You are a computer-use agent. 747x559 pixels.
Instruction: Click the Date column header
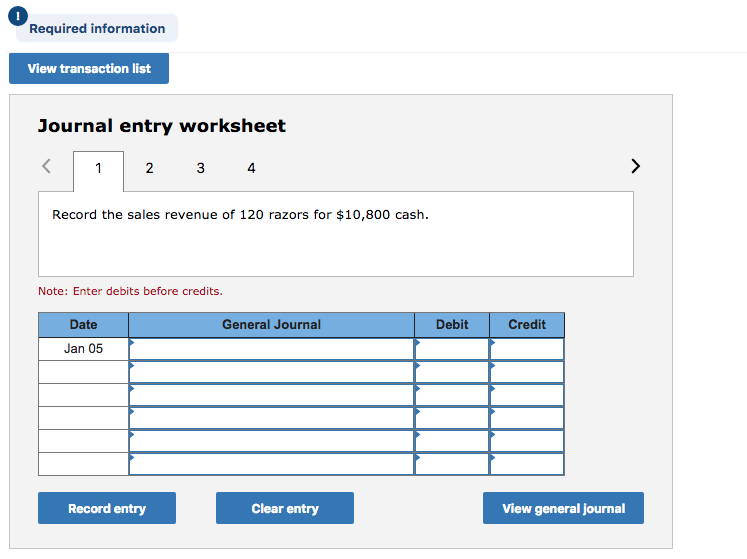coord(83,325)
